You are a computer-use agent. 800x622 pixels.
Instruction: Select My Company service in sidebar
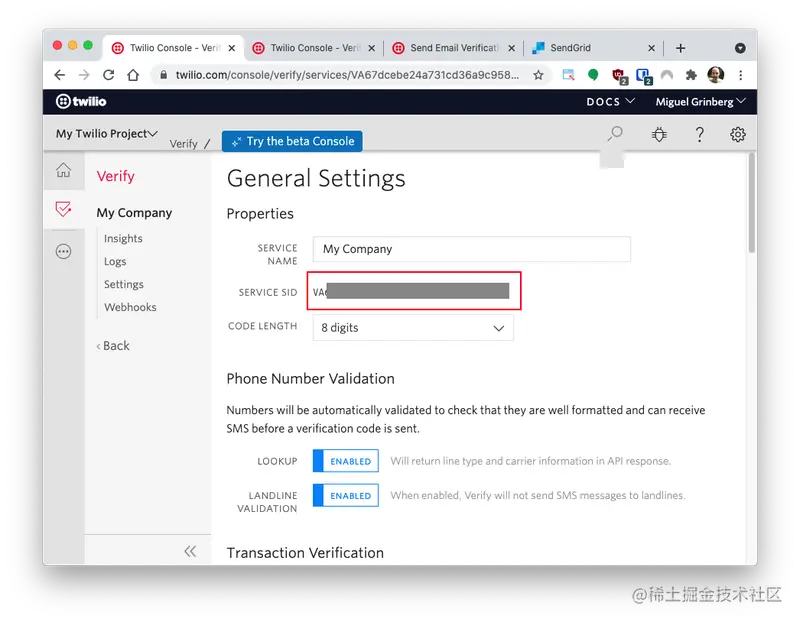(134, 213)
